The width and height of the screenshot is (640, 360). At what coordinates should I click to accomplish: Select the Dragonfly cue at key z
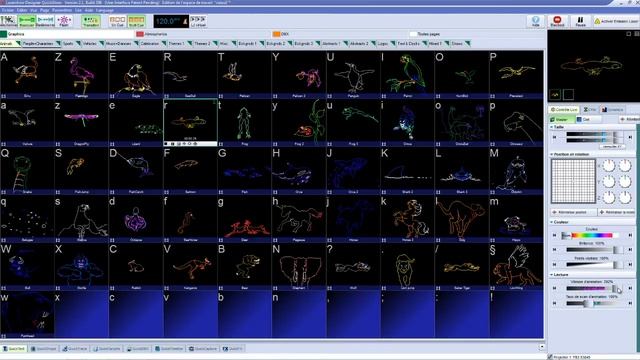point(81,123)
